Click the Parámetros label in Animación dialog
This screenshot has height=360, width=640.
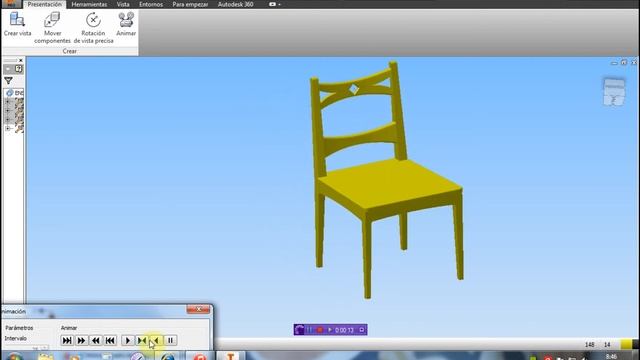coord(19,328)
